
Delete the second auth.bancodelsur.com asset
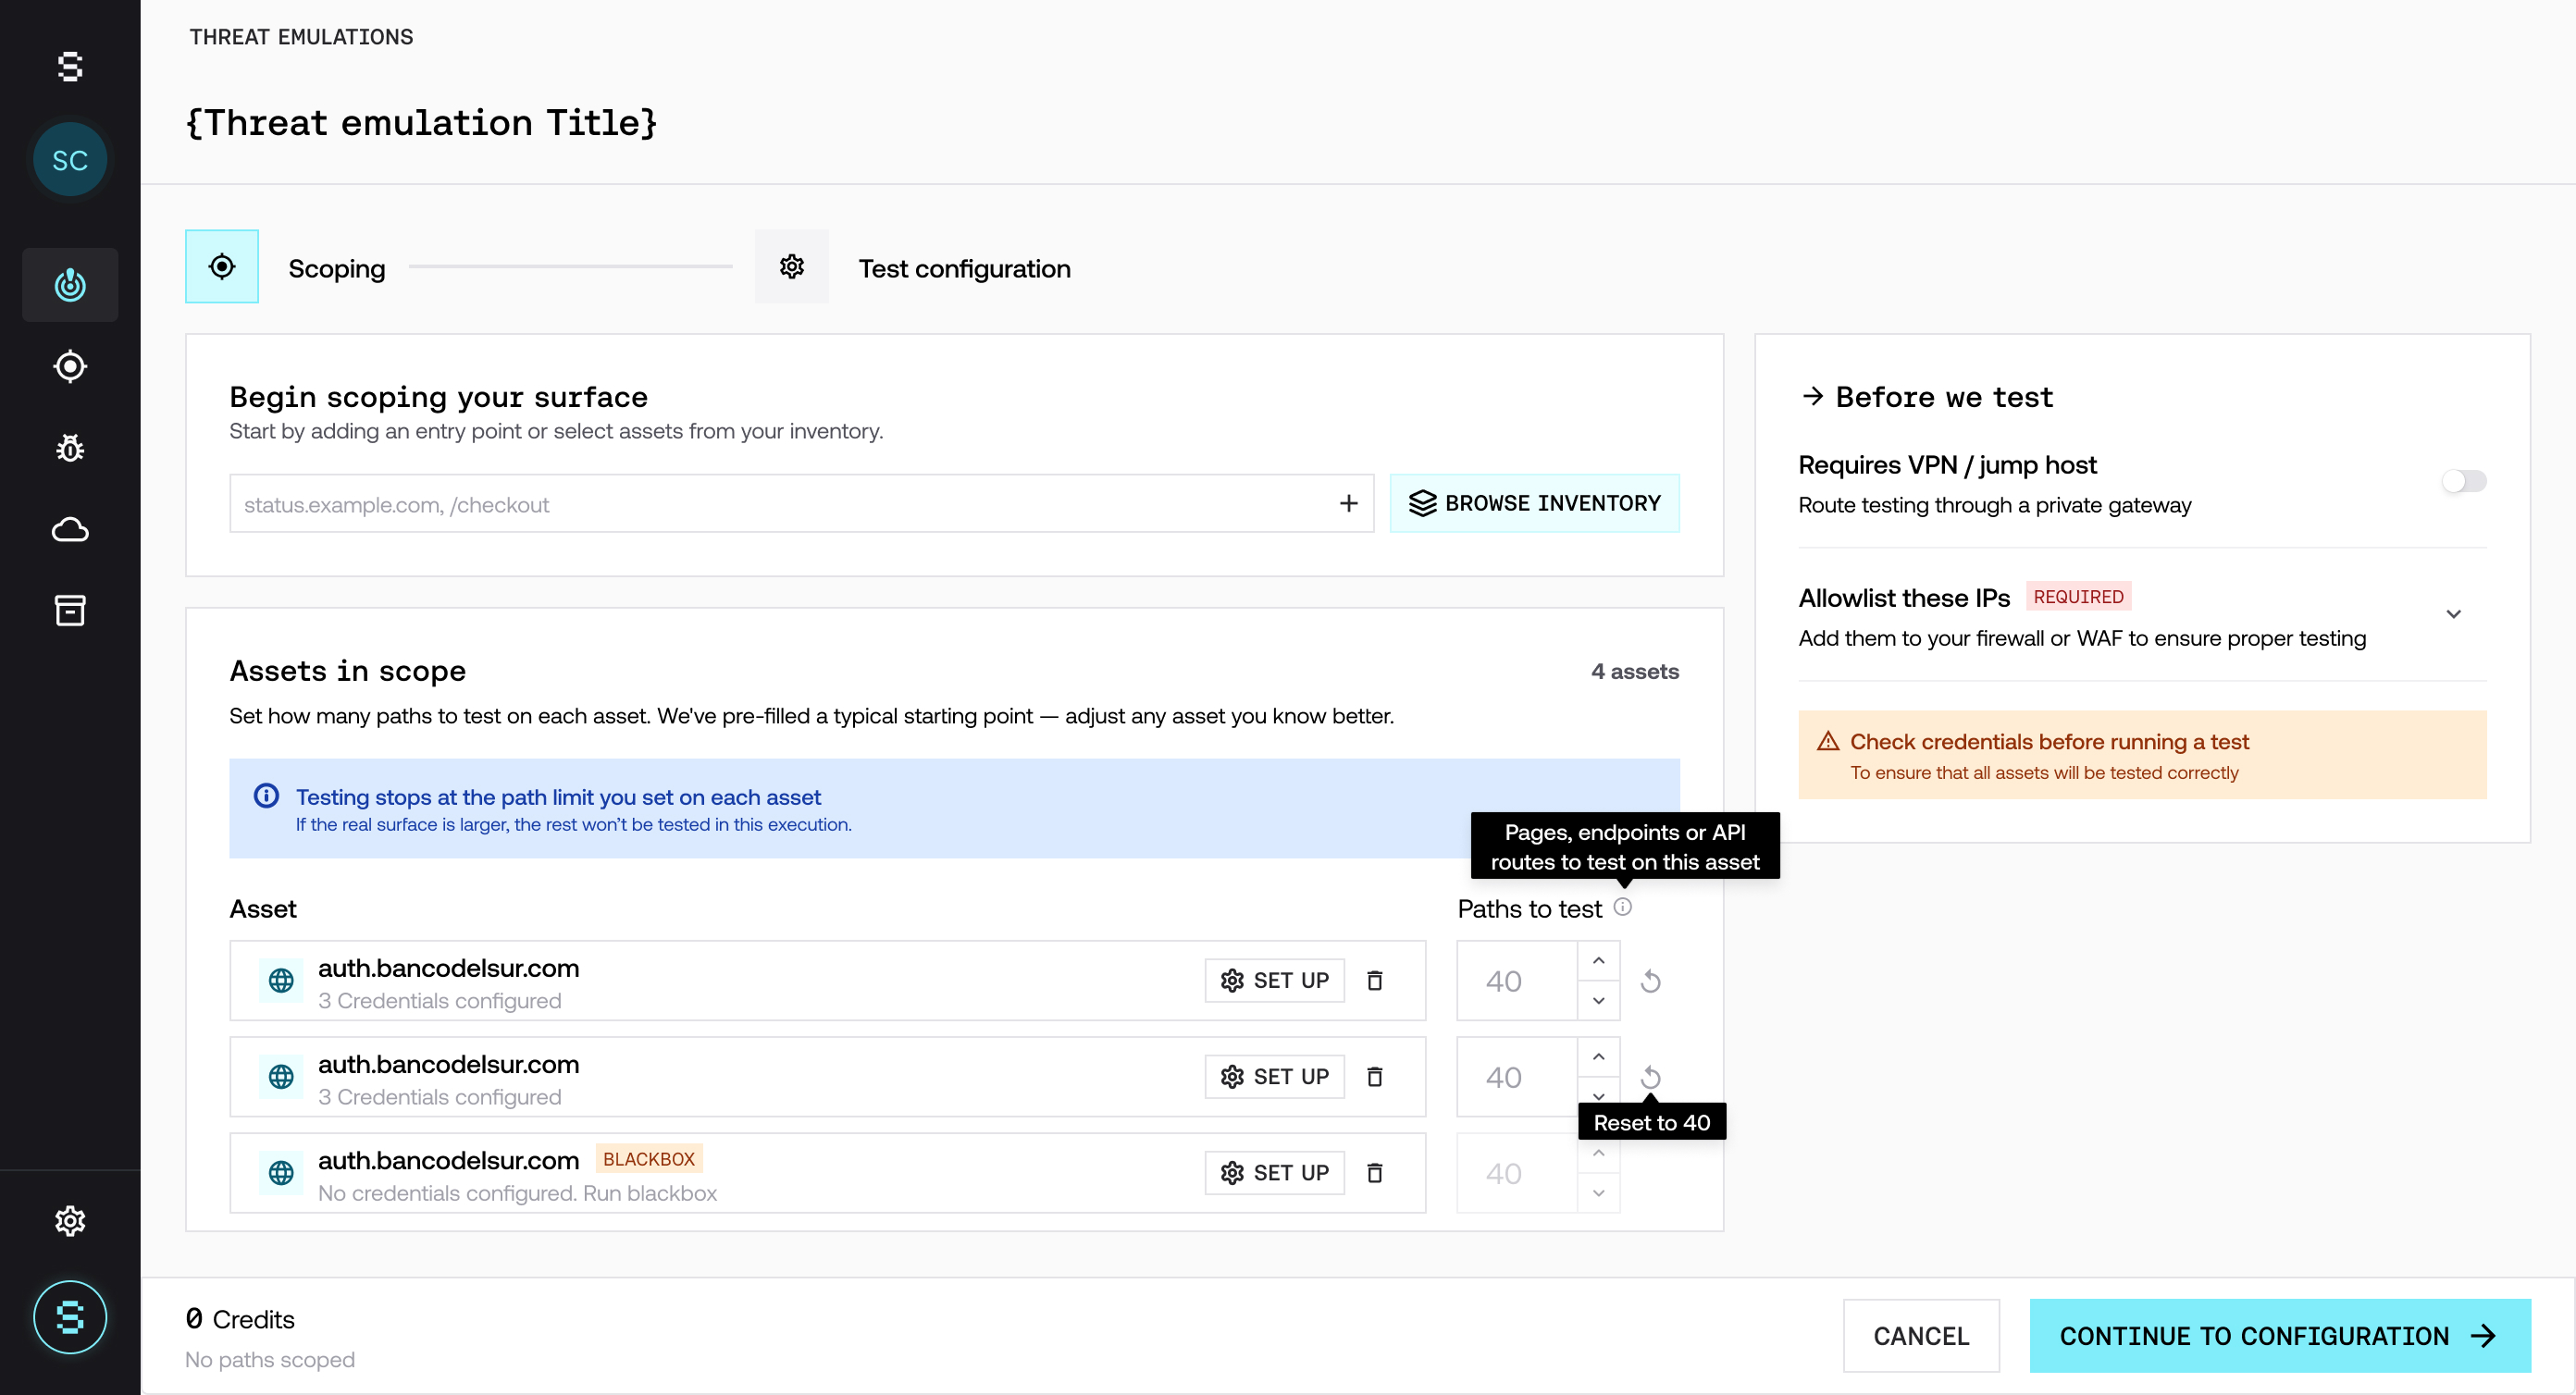(1375, 1076)
